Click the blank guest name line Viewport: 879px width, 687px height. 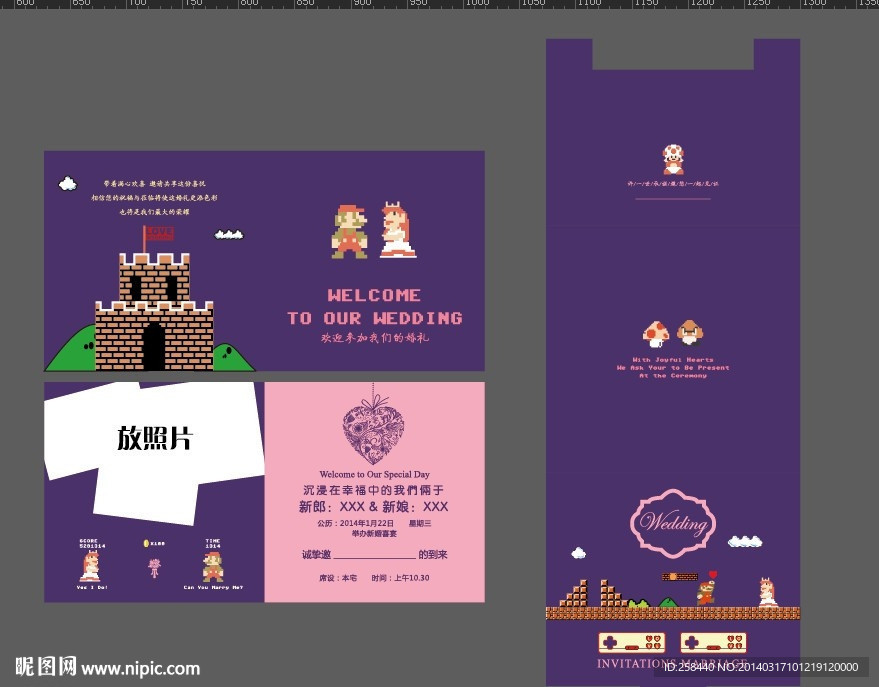tap(374, 558)
